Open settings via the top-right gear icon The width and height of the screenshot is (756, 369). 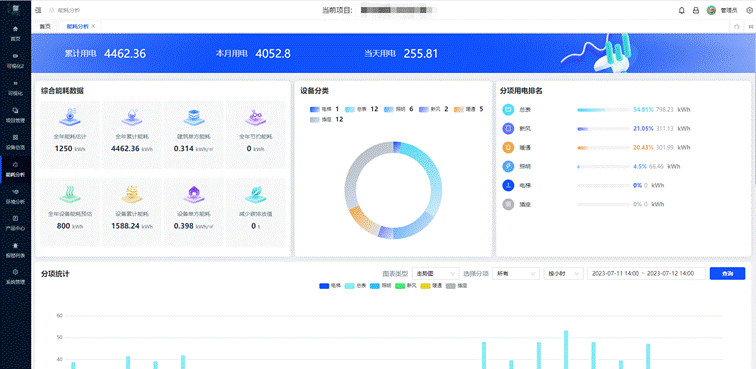[x=749, y=10]
